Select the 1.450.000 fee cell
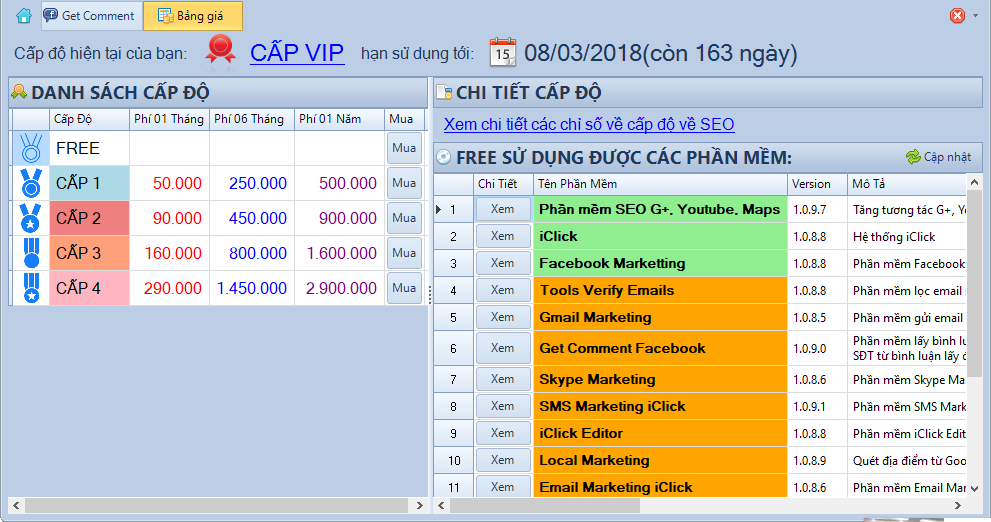This screenshot has width=991, height=522. [252, 288]
